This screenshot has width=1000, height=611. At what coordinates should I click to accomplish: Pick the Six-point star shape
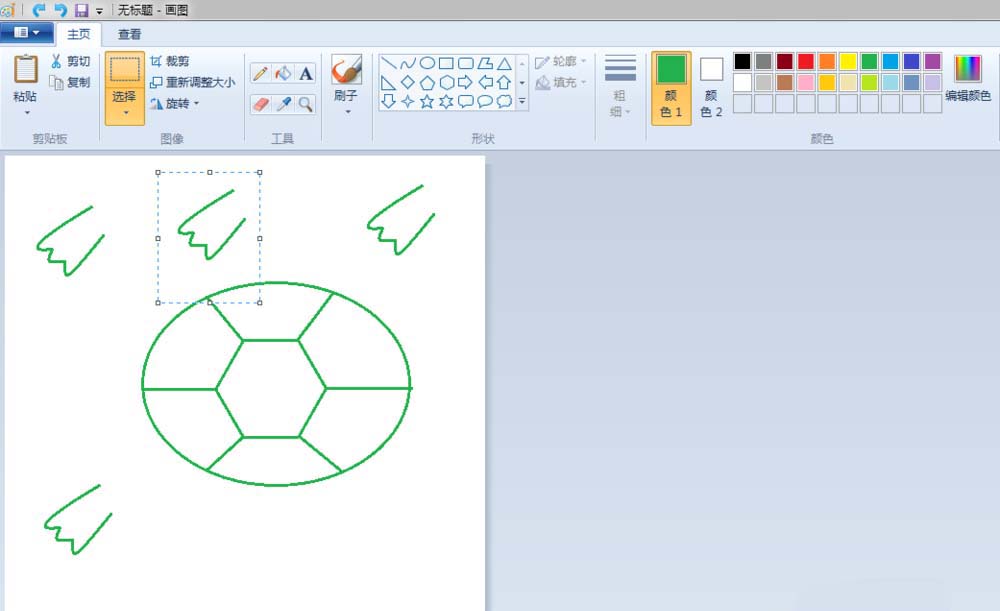(446, 101)
